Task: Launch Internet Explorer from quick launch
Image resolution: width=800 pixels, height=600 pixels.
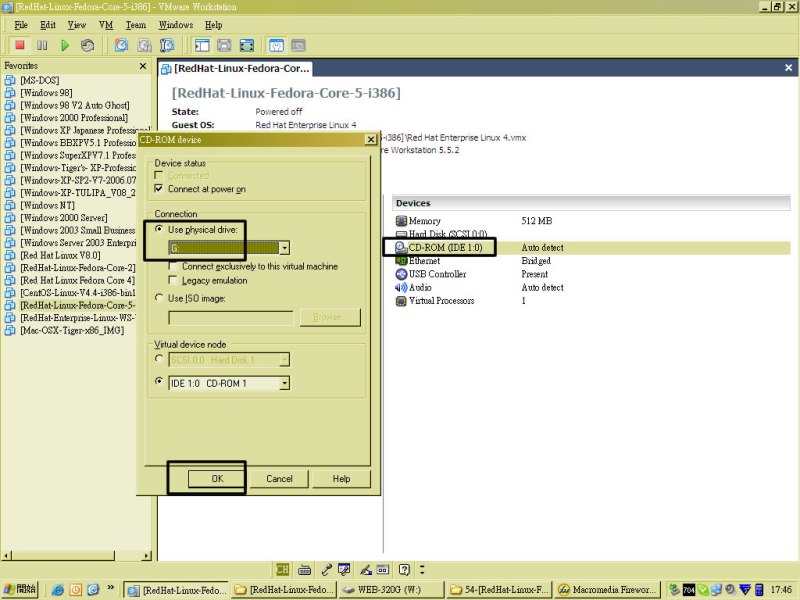Action: point(58,590)
